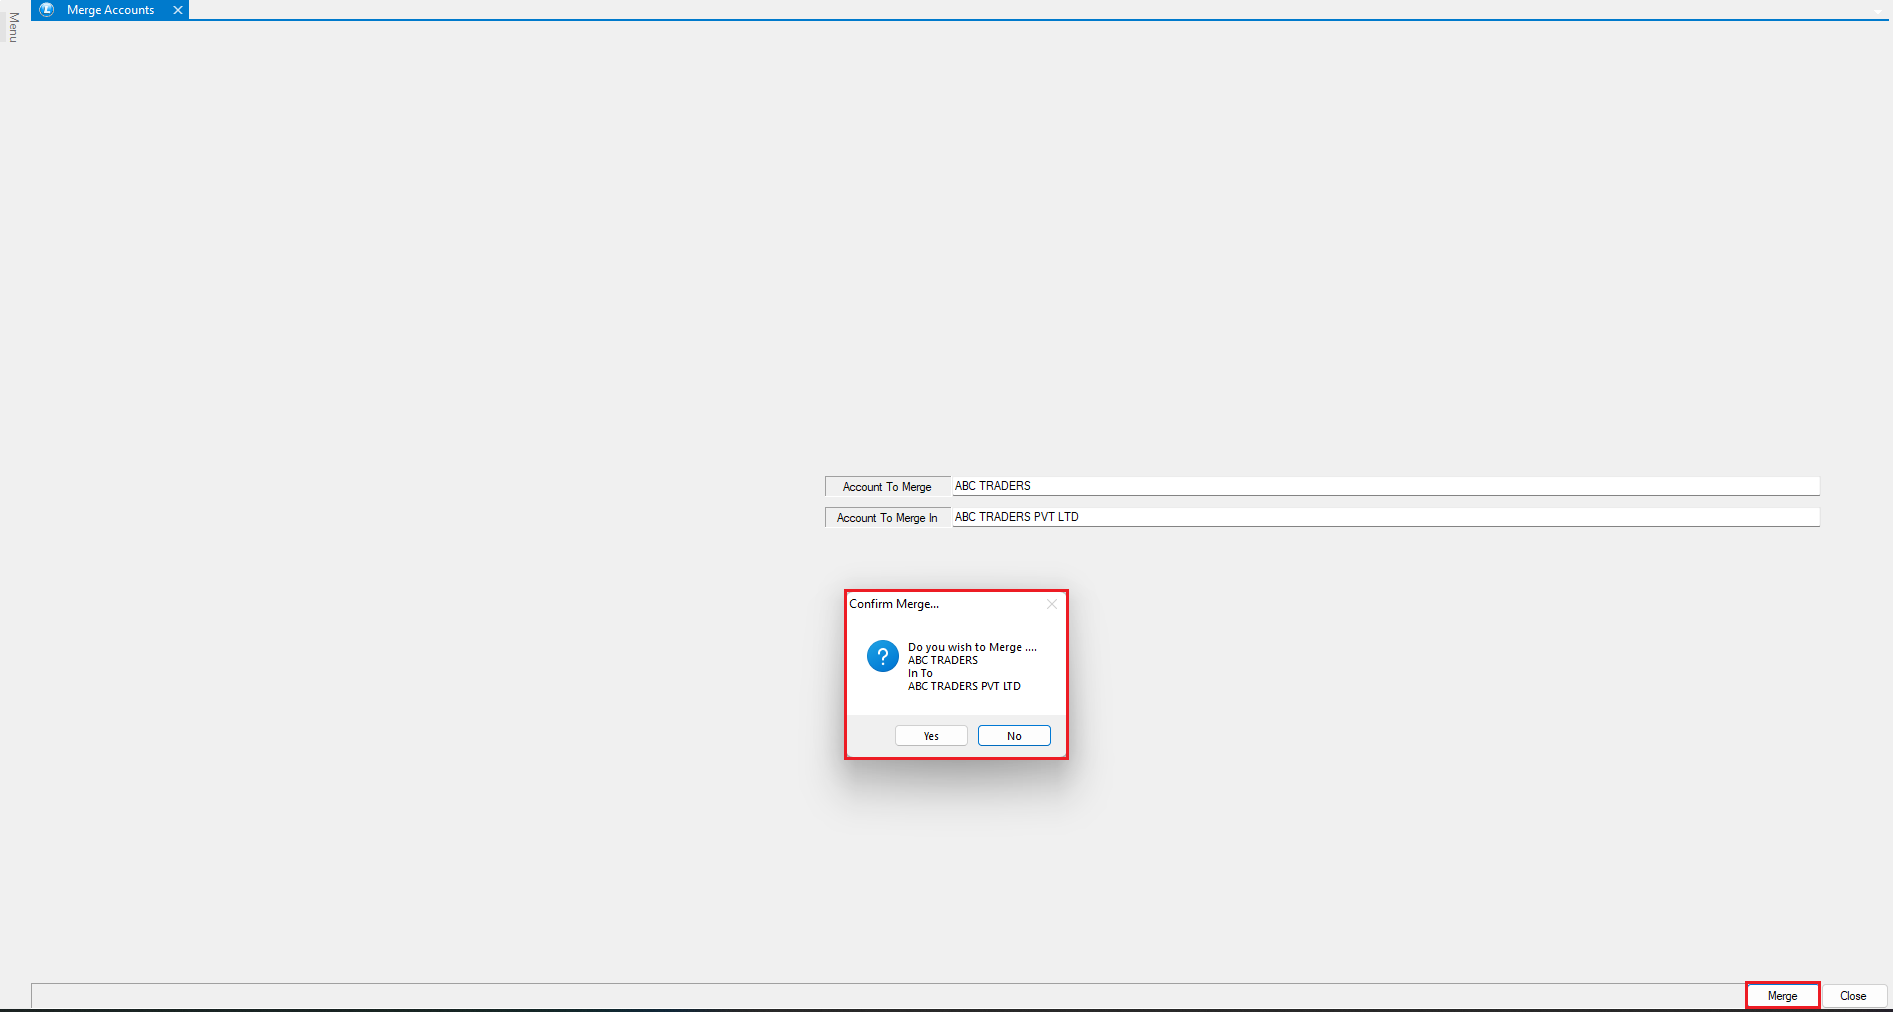Click the round logo icon on Merge Accounts tab

point(46,10)
